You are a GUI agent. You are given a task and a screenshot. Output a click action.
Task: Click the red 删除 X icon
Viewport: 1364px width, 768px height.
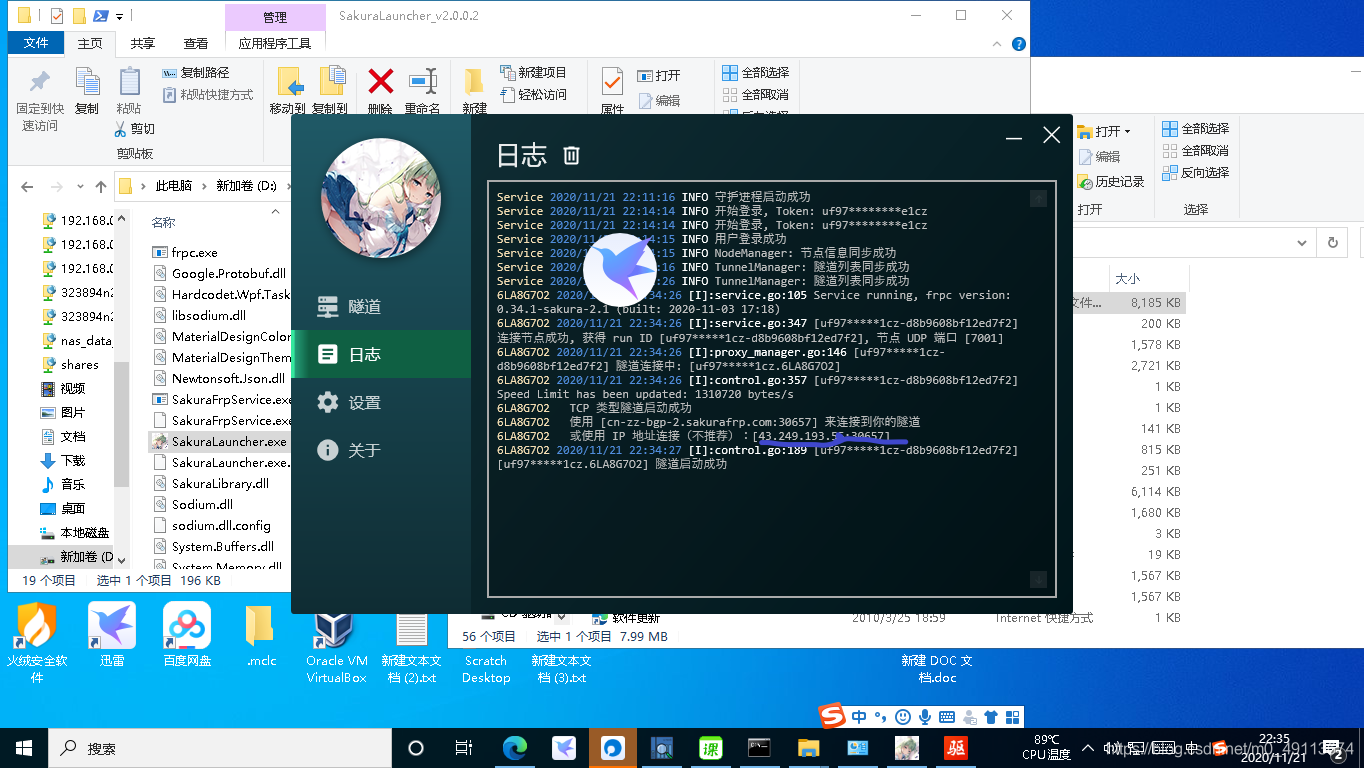click(380, 81)
